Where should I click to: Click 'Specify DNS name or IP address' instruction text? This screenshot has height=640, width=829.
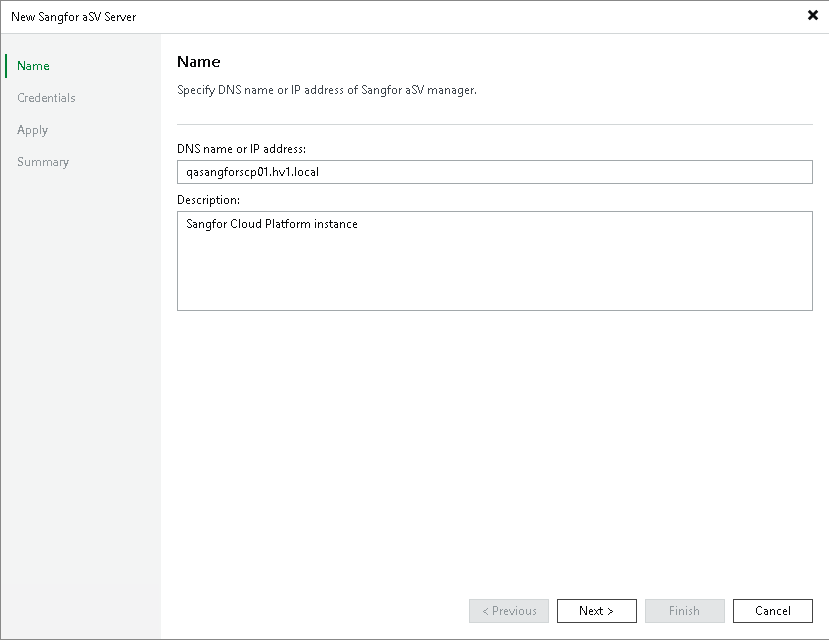(327, 90)
